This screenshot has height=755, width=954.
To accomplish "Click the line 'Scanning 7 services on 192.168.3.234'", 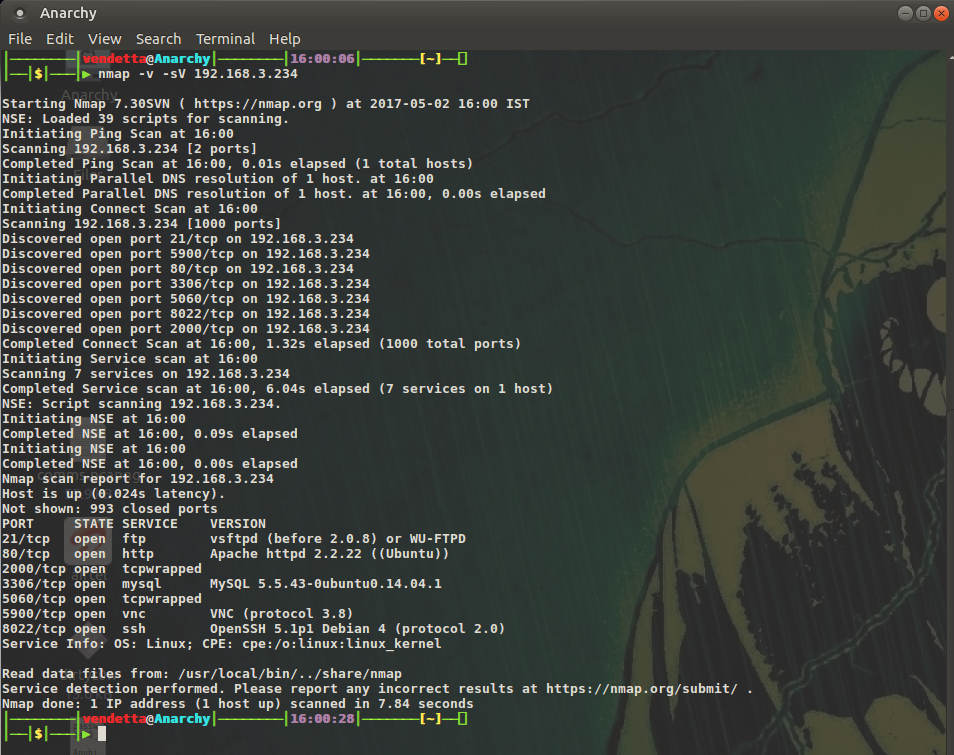I will tap(146, 374).
